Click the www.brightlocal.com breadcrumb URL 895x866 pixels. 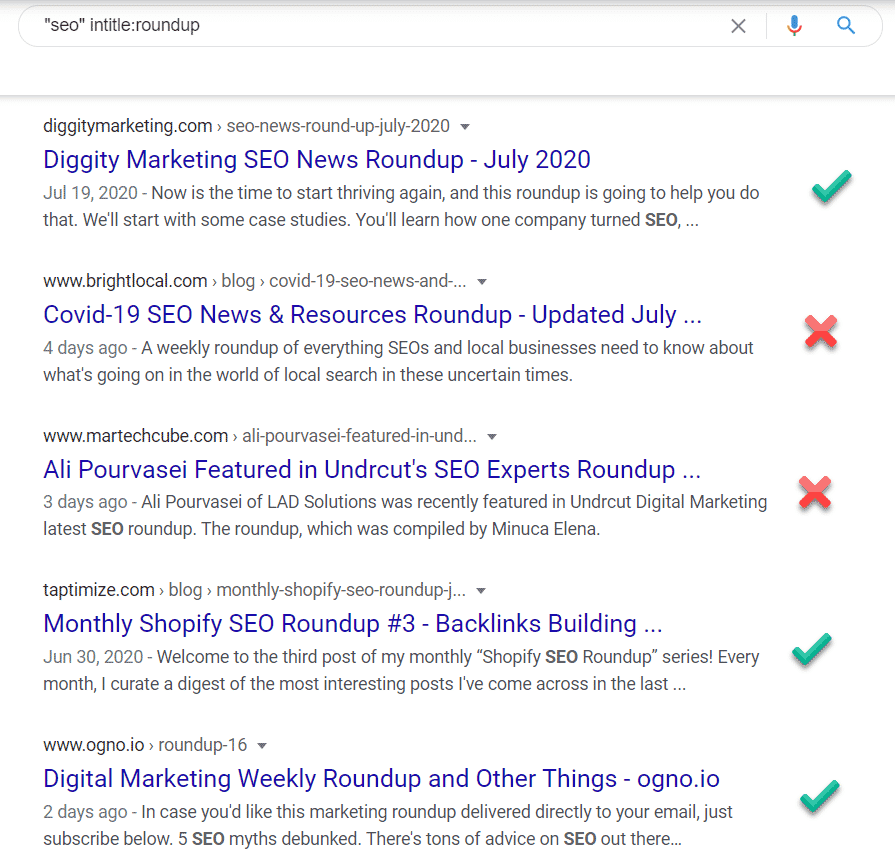125,282
